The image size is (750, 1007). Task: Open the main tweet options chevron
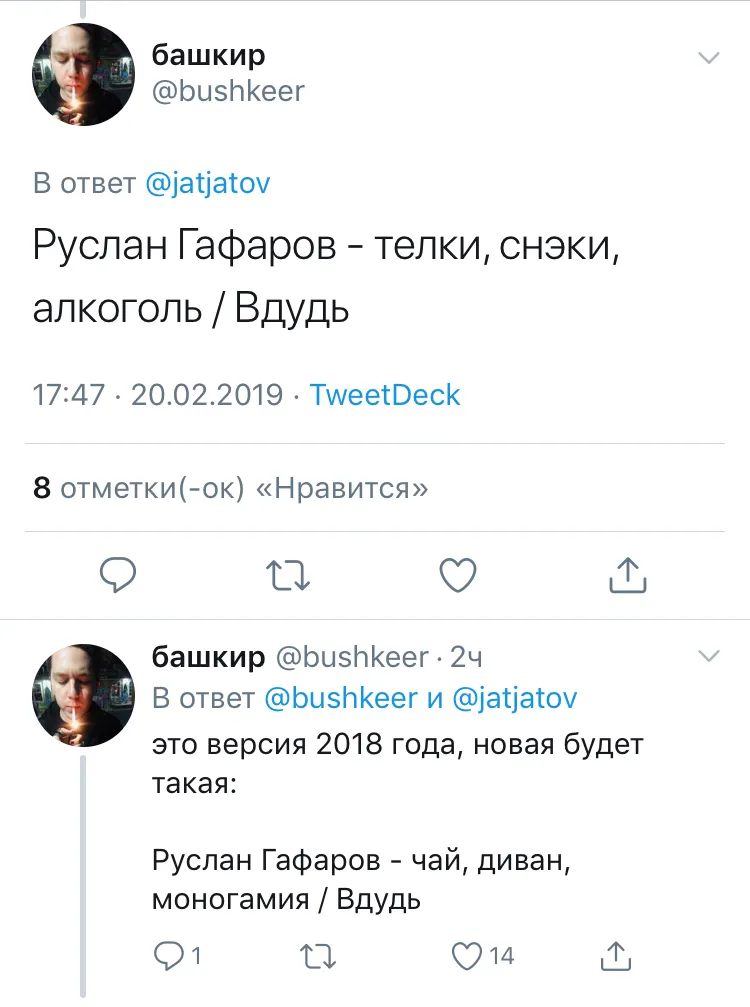click(708, 58)
